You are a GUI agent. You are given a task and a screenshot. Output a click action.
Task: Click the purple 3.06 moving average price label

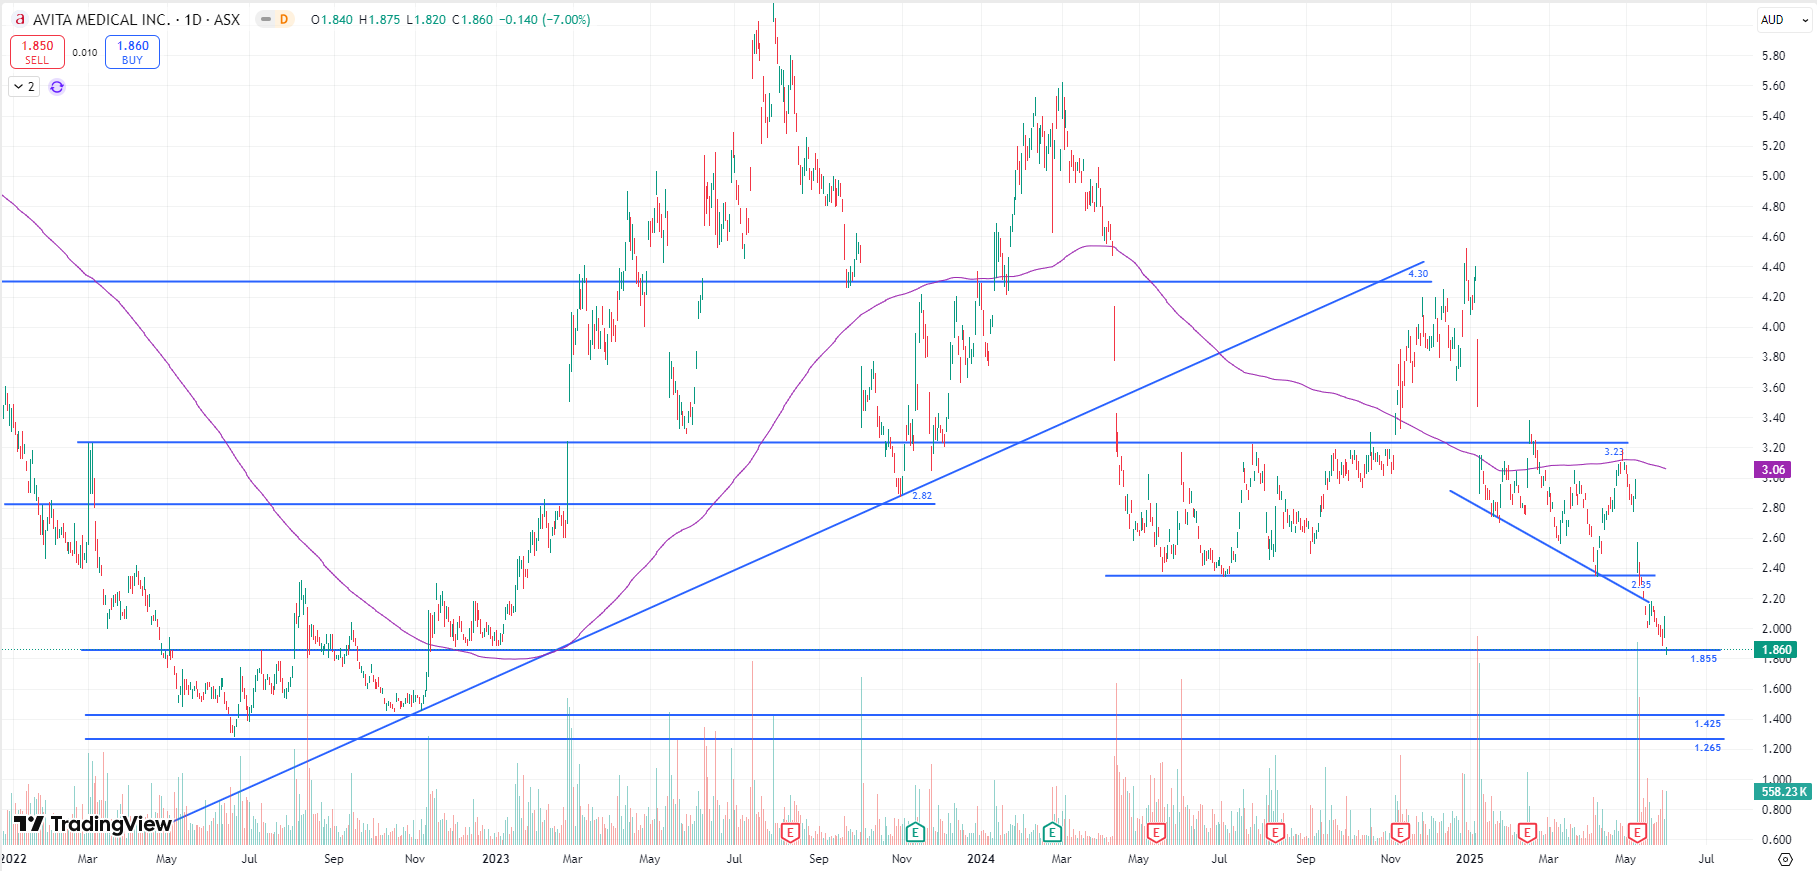1772,470
